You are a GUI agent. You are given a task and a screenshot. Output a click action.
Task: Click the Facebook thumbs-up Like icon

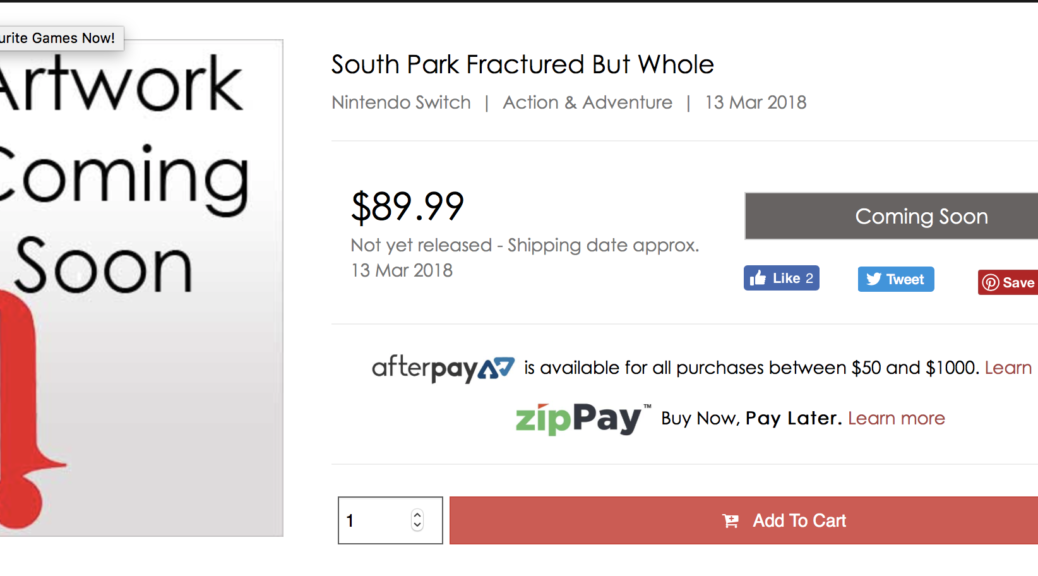tap(758, 277)
